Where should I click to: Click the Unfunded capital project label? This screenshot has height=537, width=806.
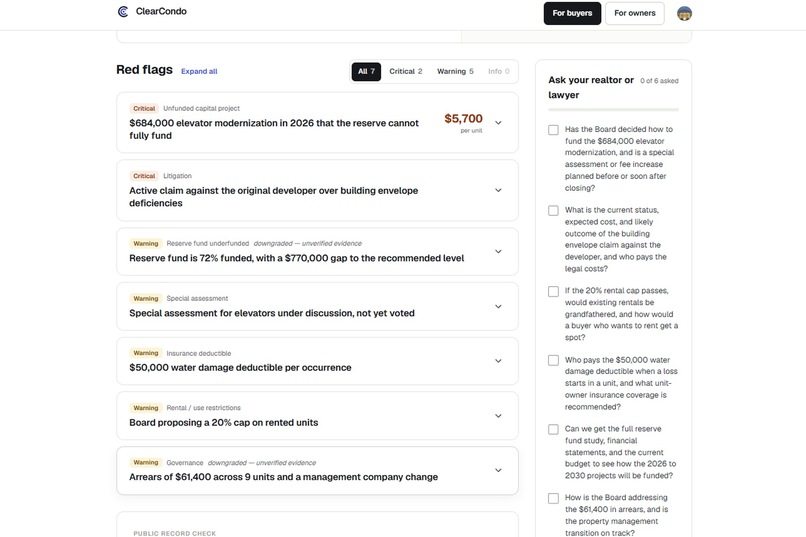point(202,108)
